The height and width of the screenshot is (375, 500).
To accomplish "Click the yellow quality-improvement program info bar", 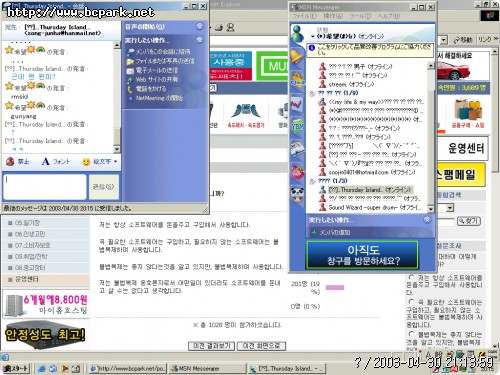I will click(x=370, y=51).
